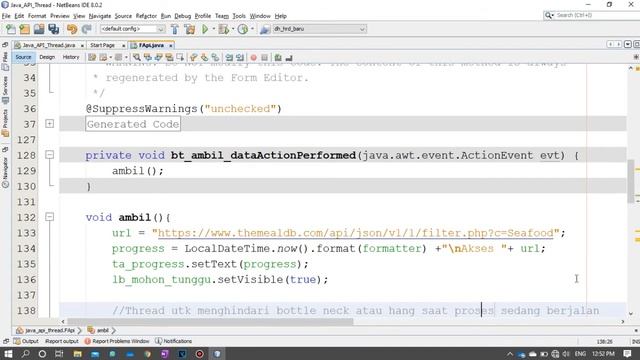The height and width of the screenshot is (360, 640).
Task: Open the Report Problems Window
Action: [x=117, y=341]
